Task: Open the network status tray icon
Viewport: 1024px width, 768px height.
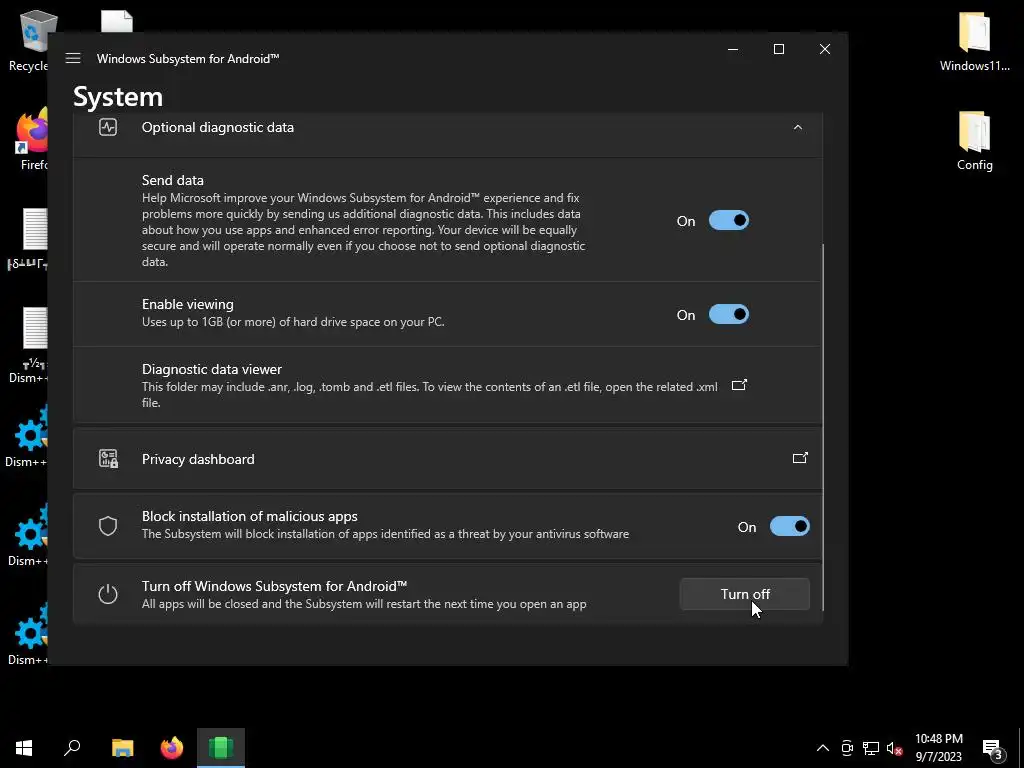Action: tap(871, 748)
